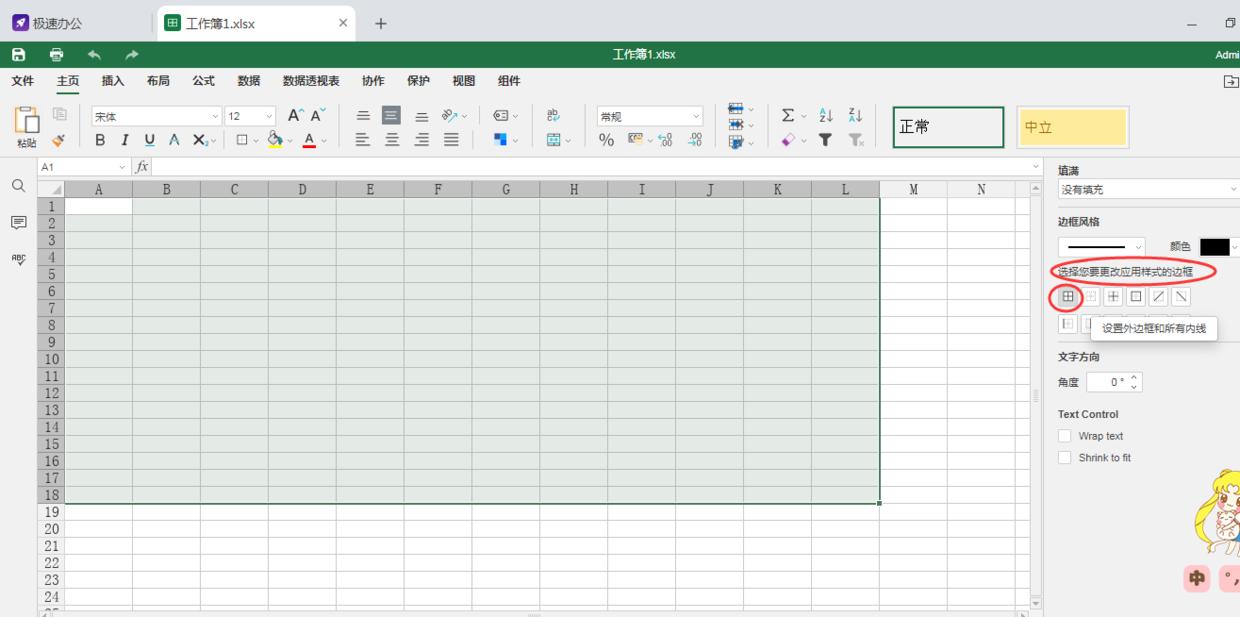This screenshot has width=1240, height=617.
Task: Open the 没有填充 fill dropdown
Action: (1148, 190)
